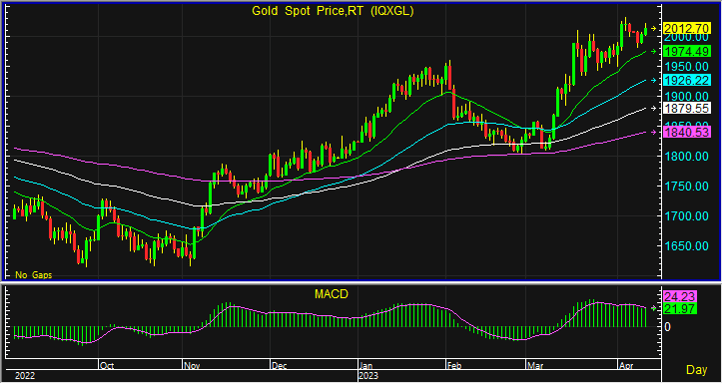Click the green arrow beside 1974.49
Viewport: 723px width, 384px height.
(x=653, y=52)
